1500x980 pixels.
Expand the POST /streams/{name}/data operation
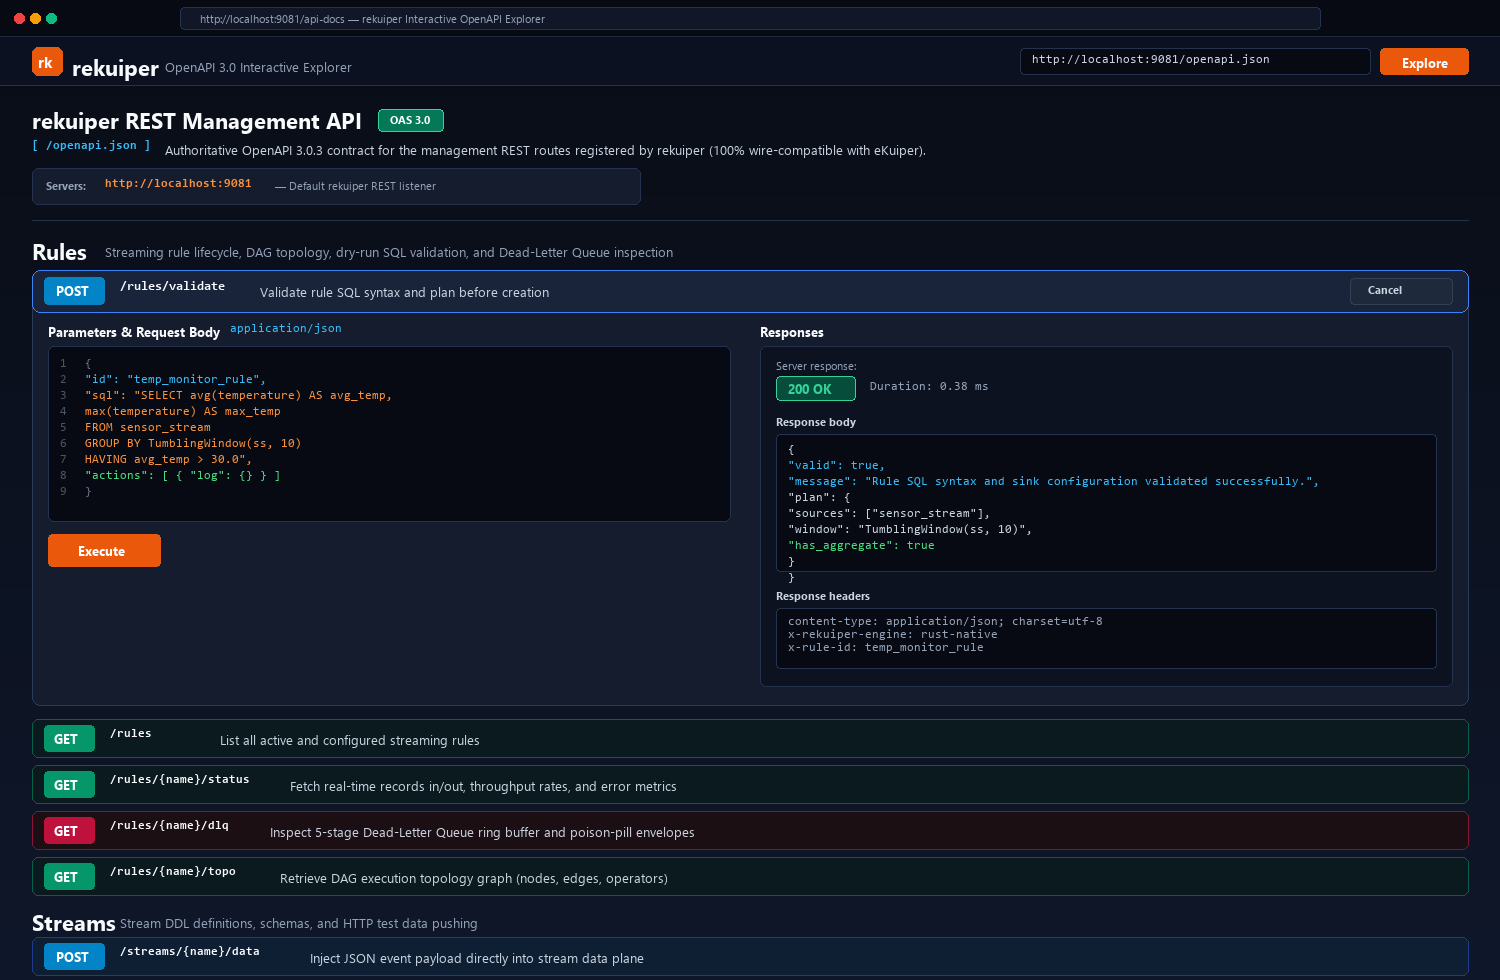click(750, 957)
